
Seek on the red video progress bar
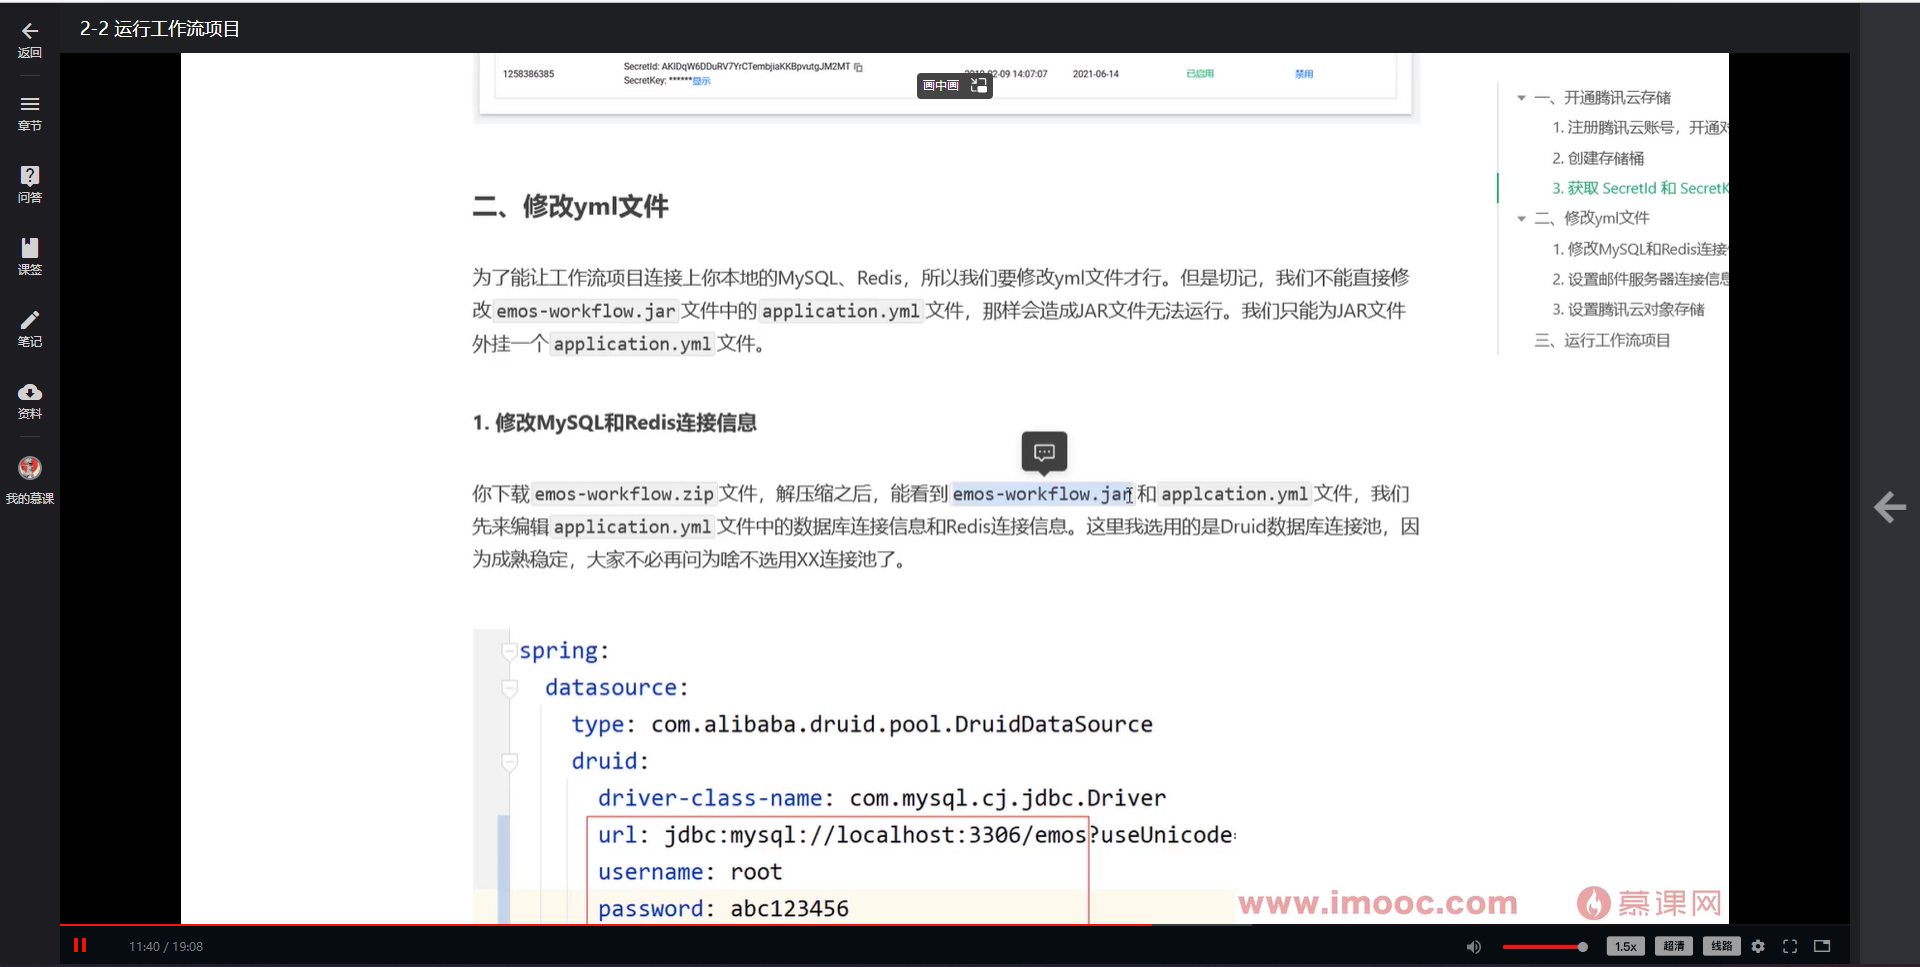point(954,925)
